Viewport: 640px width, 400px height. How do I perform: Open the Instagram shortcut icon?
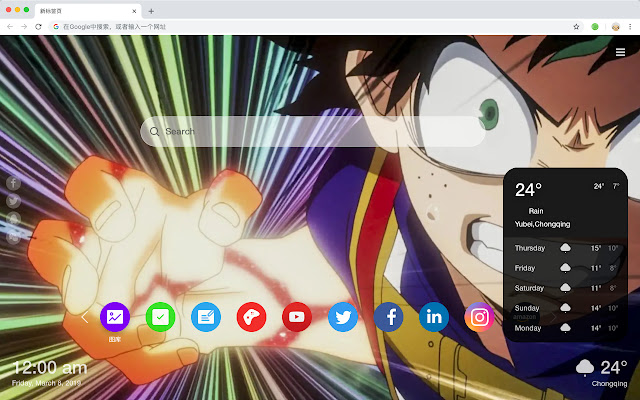(479, 317)
